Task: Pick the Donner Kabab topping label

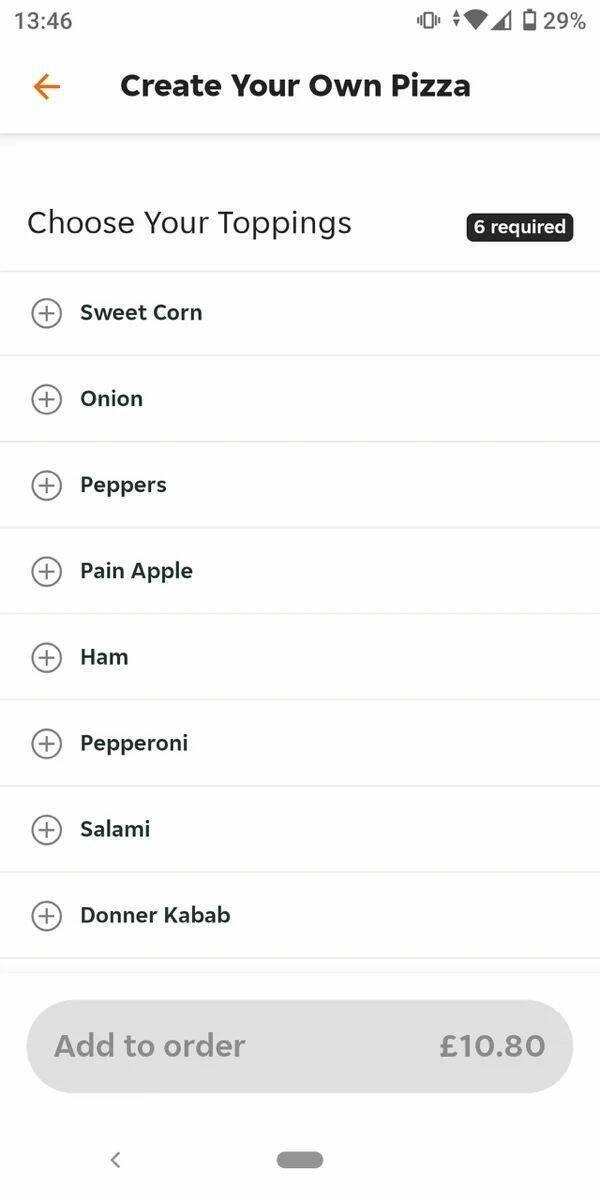Action: 155,915
